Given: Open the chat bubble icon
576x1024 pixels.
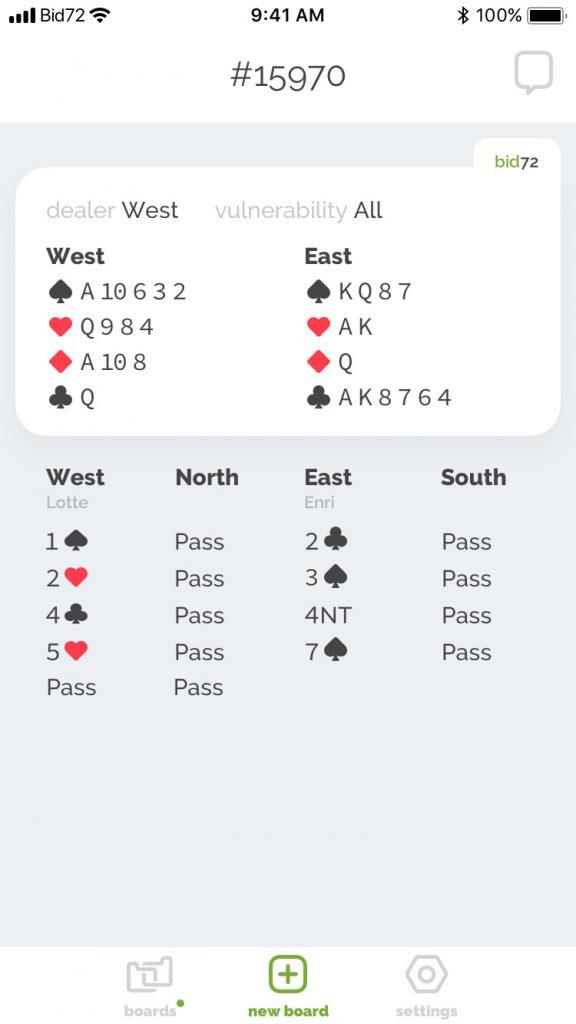Looking at the screenshot, I should pyautogui.click(x=533, y=72).
